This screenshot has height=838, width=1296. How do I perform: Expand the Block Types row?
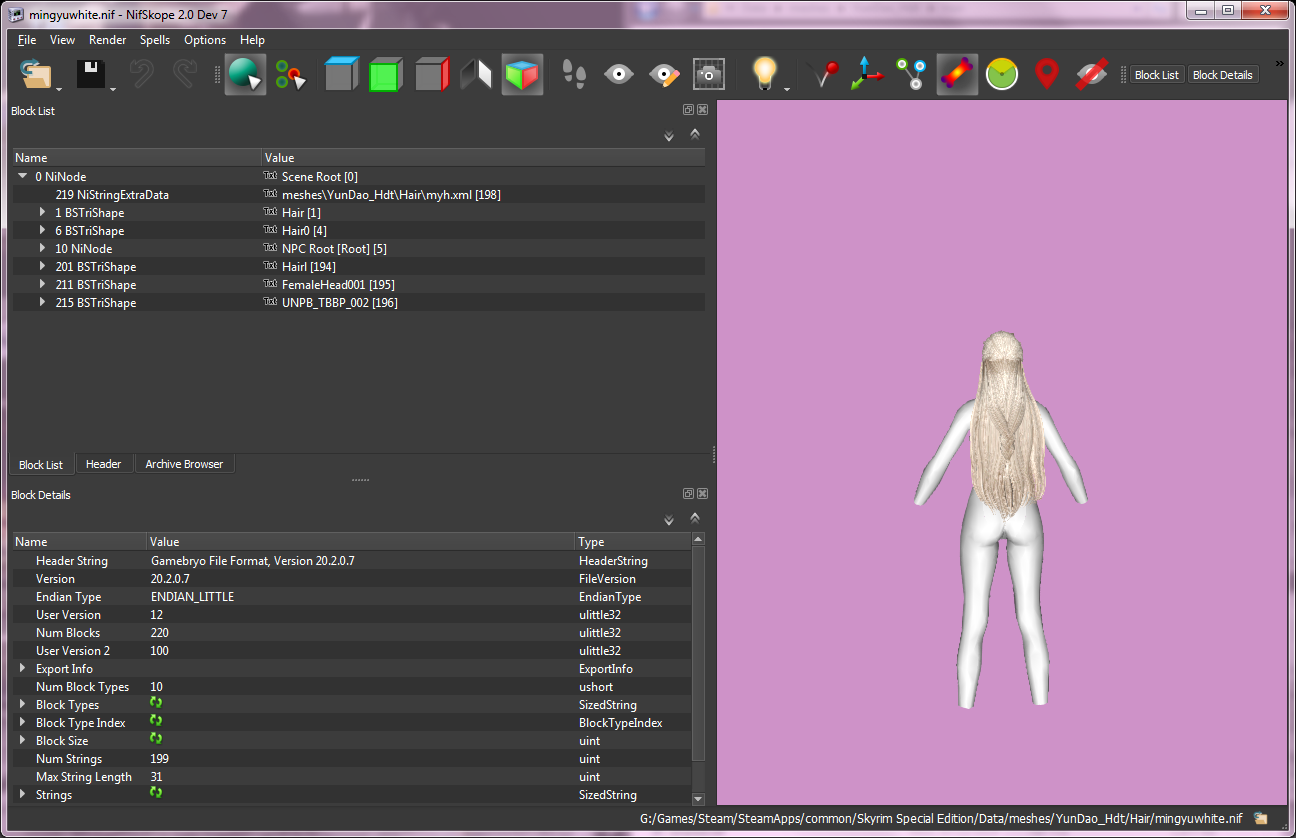point(23,704)
